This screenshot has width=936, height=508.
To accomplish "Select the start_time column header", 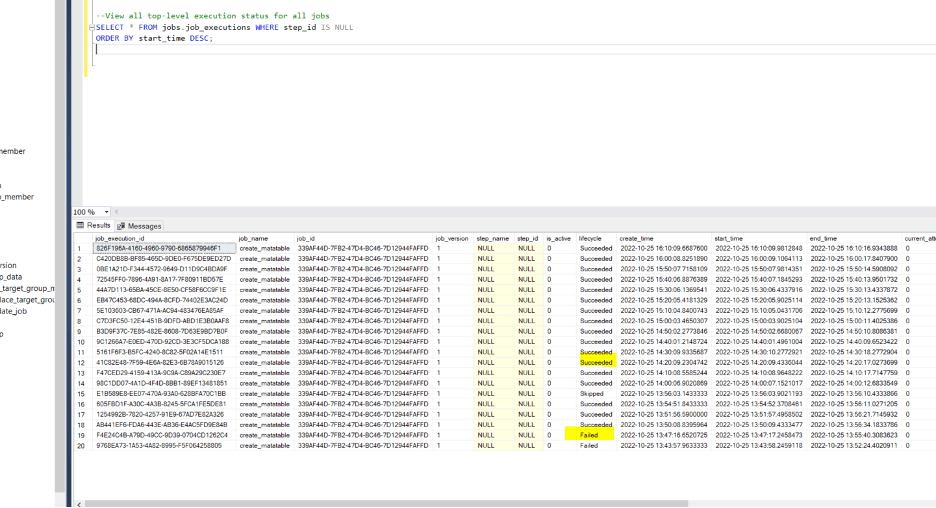I will [x=728, y=238].
